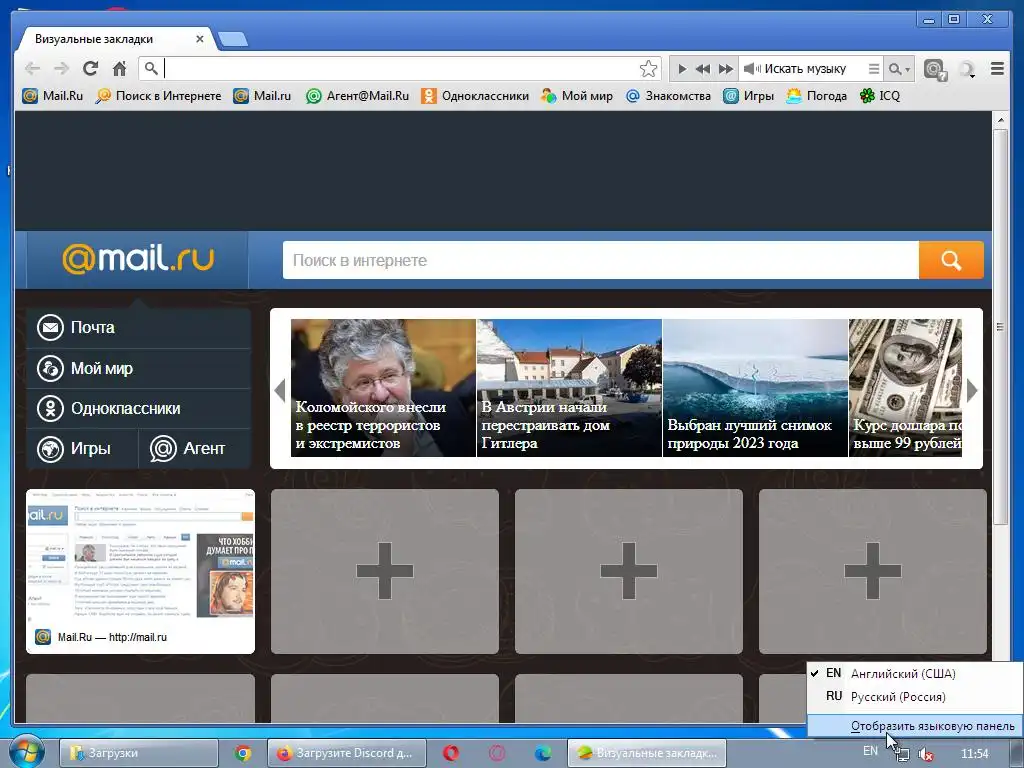1024x768 pixels.
Task: Open Выбран лучший снимок природы story
Action: pos(755,388)
